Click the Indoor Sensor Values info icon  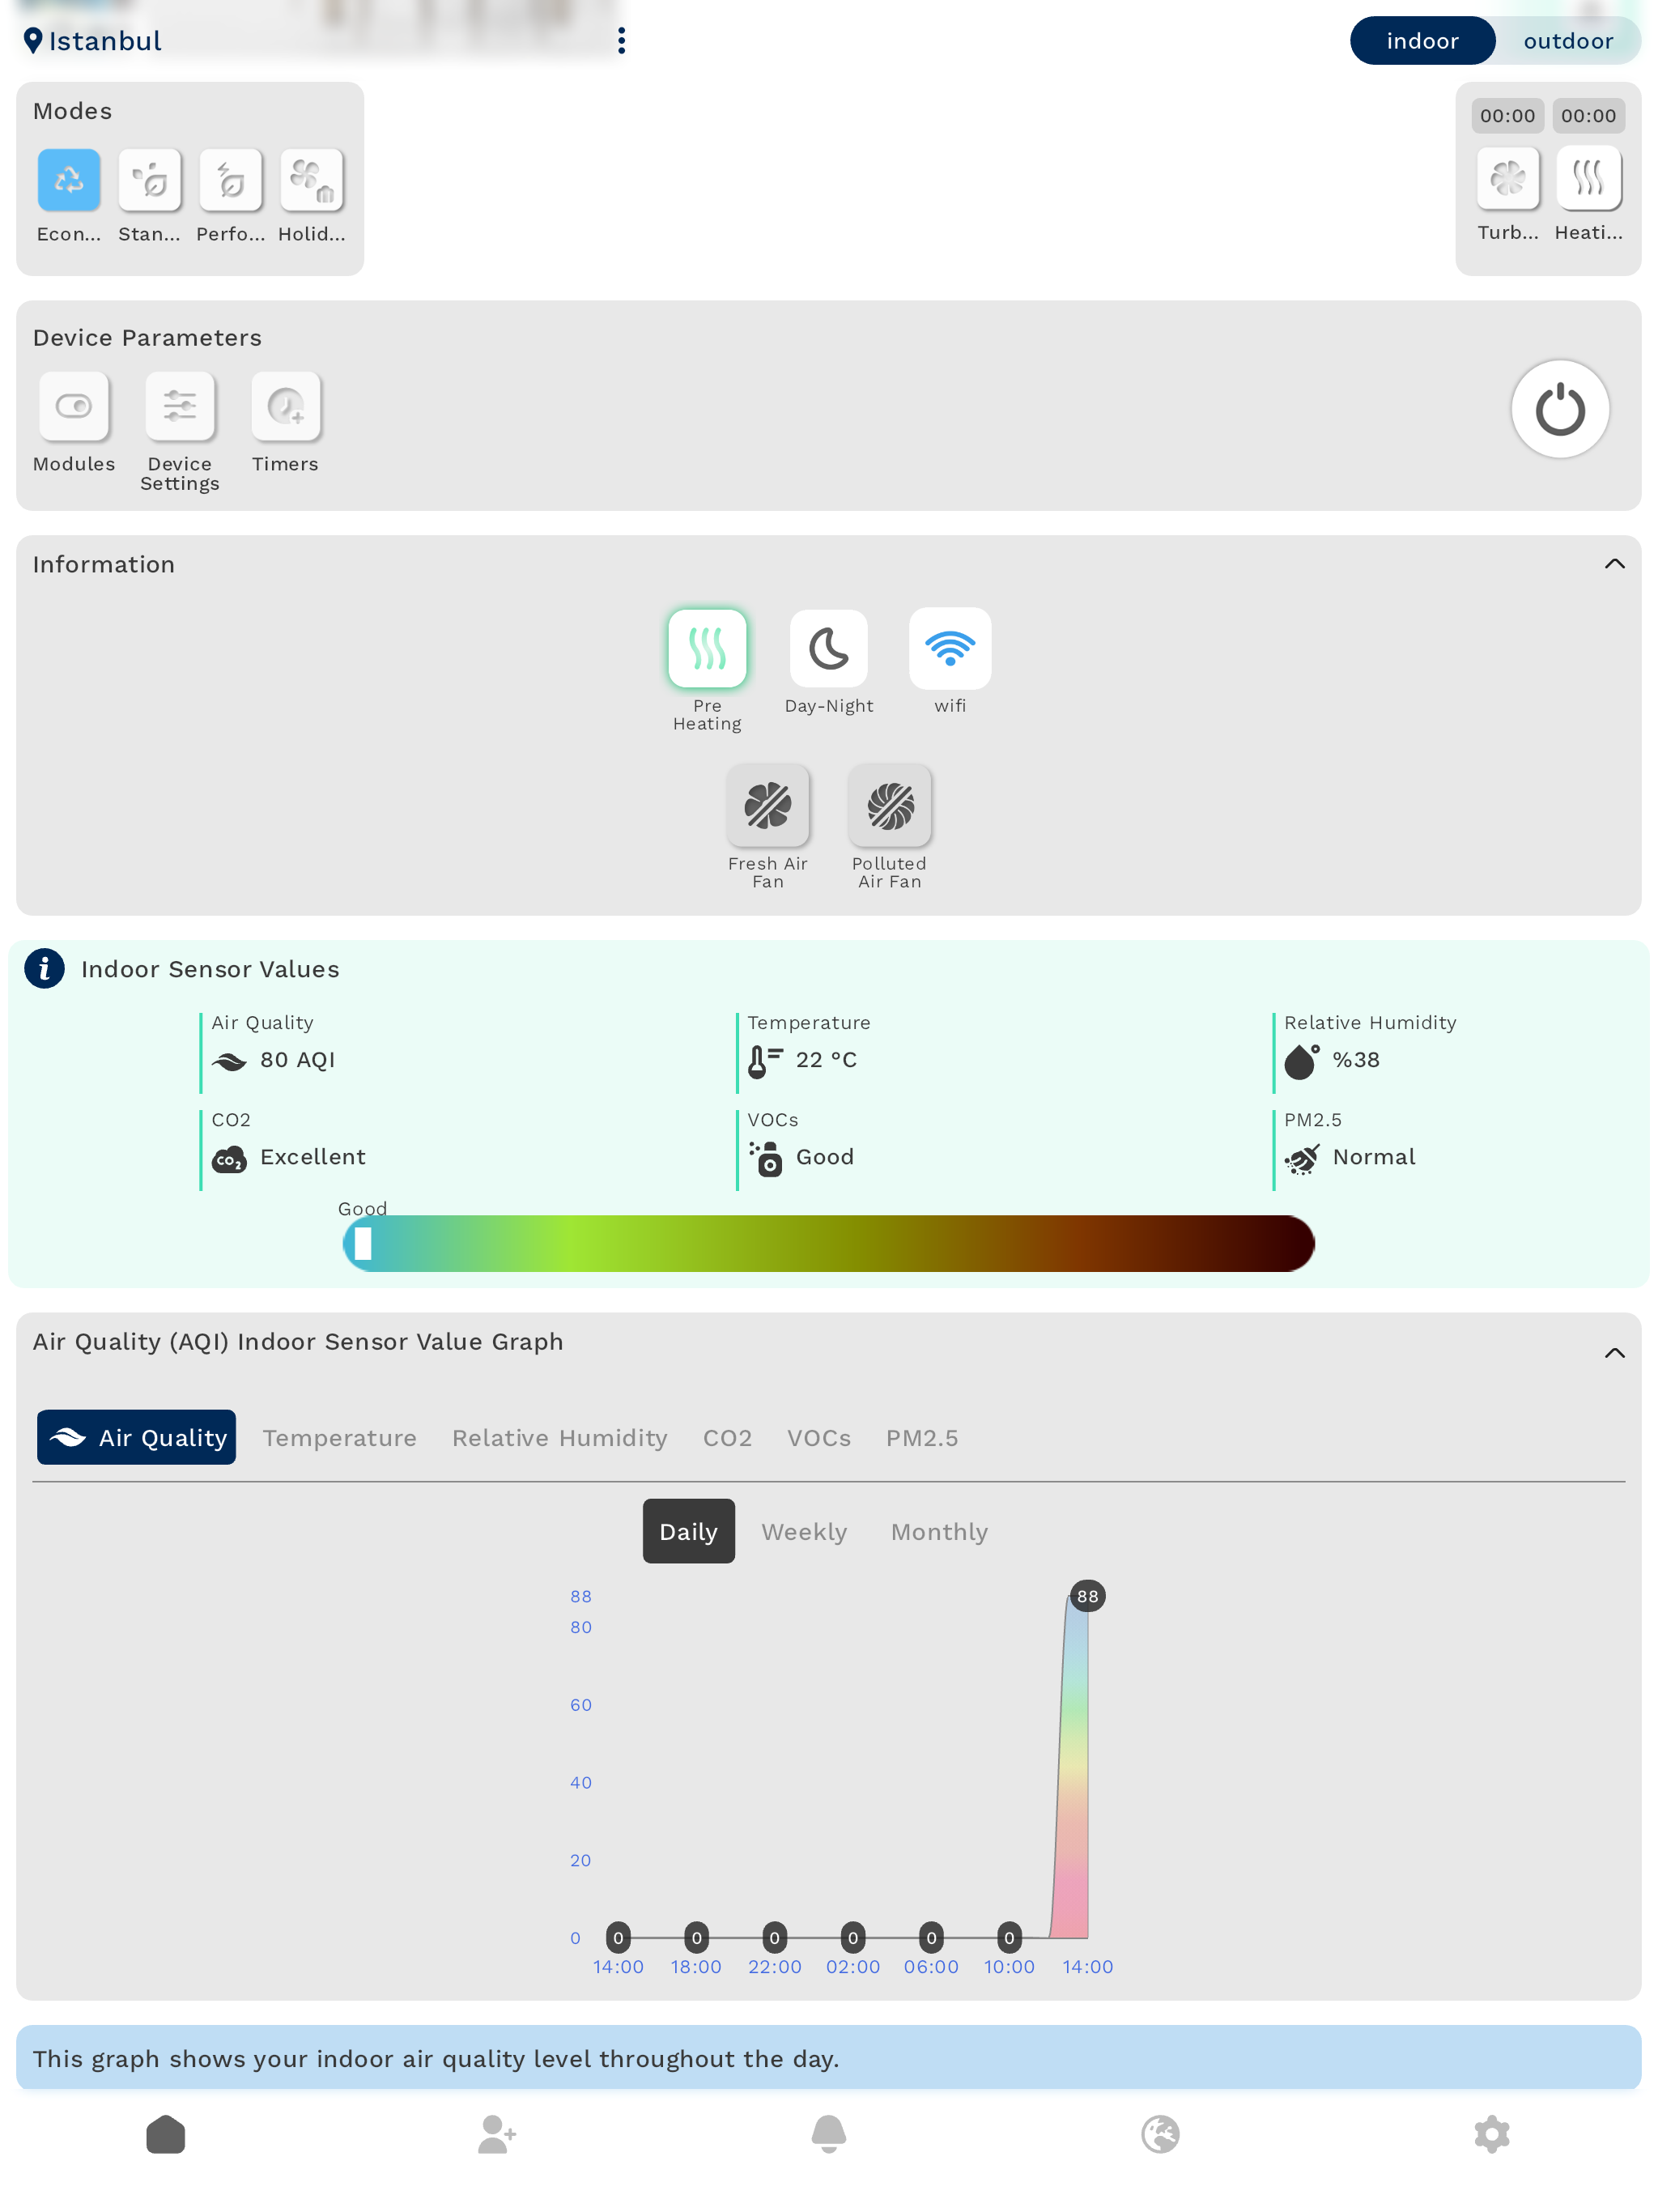coord(45,968)
